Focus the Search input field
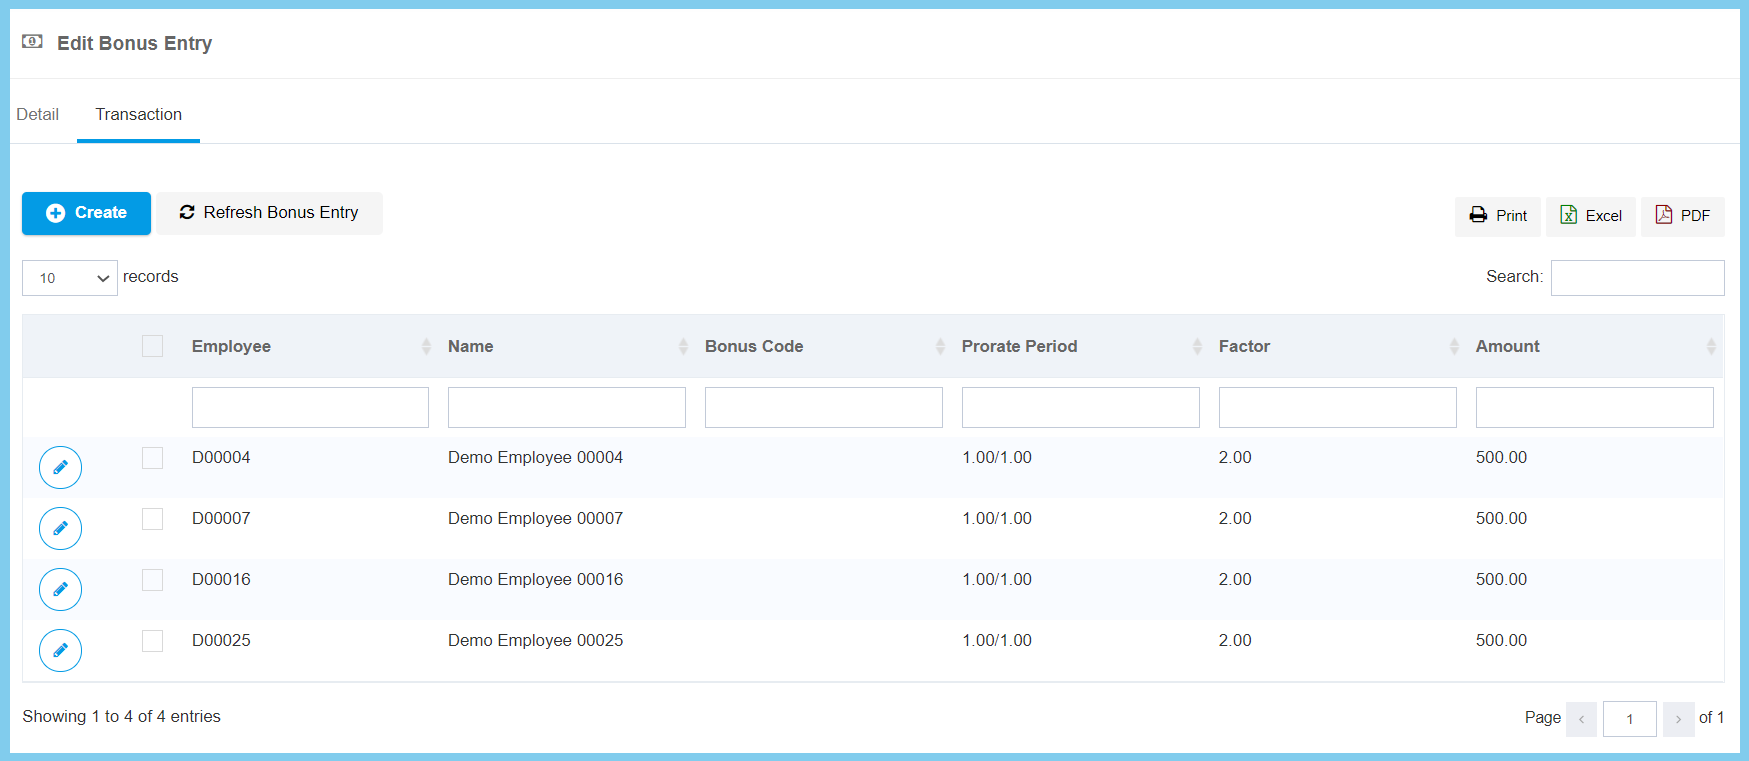Viewport: 1749px width, 761px height. click(x=1637, y=278)
